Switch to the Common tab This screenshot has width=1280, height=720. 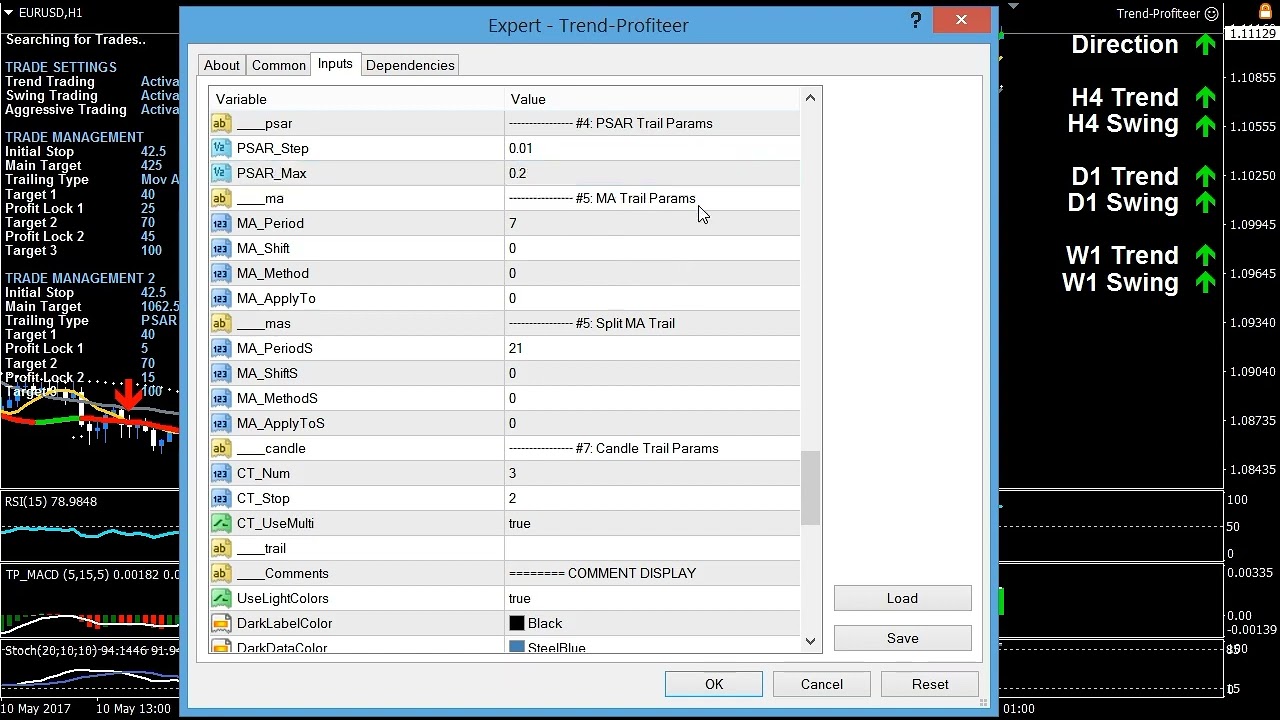coord(279,65)
